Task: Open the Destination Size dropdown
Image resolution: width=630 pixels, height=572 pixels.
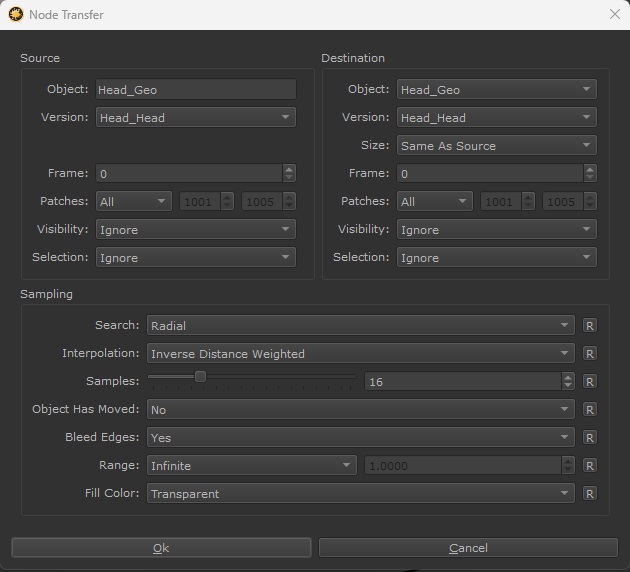Action: (x=496, y=146)
